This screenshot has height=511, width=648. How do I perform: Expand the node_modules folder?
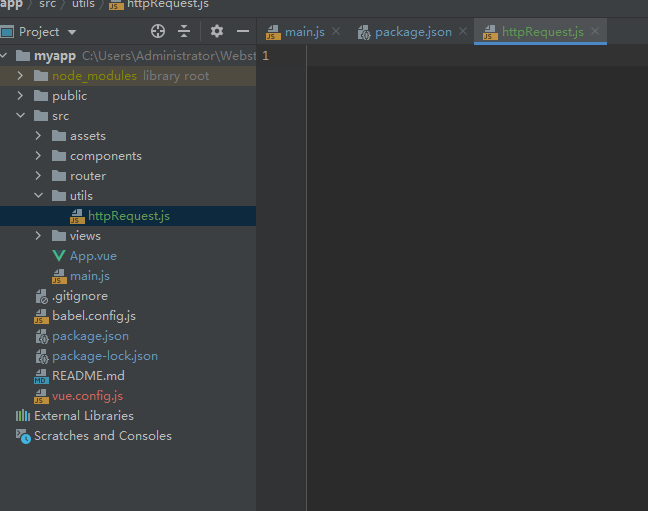[x=21, y=76]
